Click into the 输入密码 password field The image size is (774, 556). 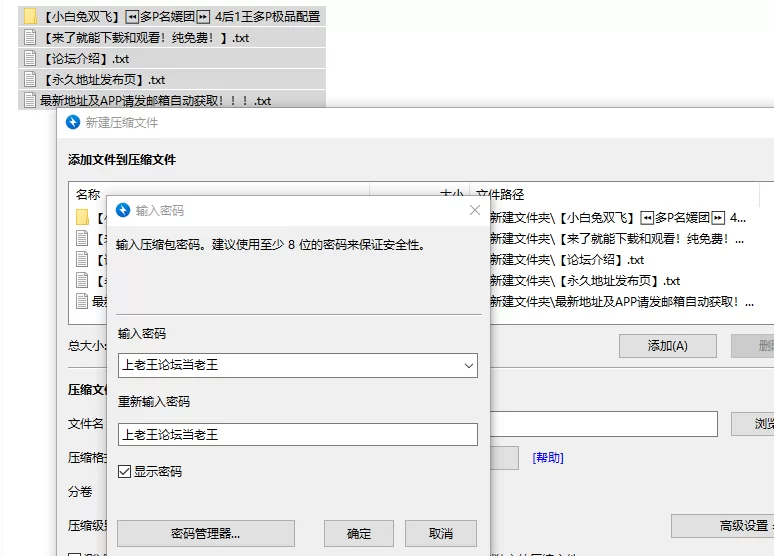point(298,365)
